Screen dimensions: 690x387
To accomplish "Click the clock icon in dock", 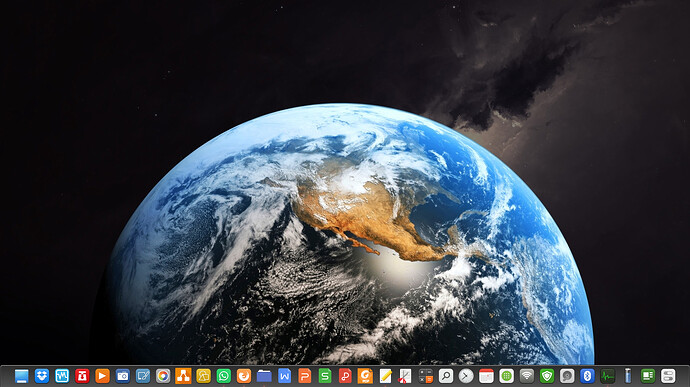I will [x=466, y=376].
